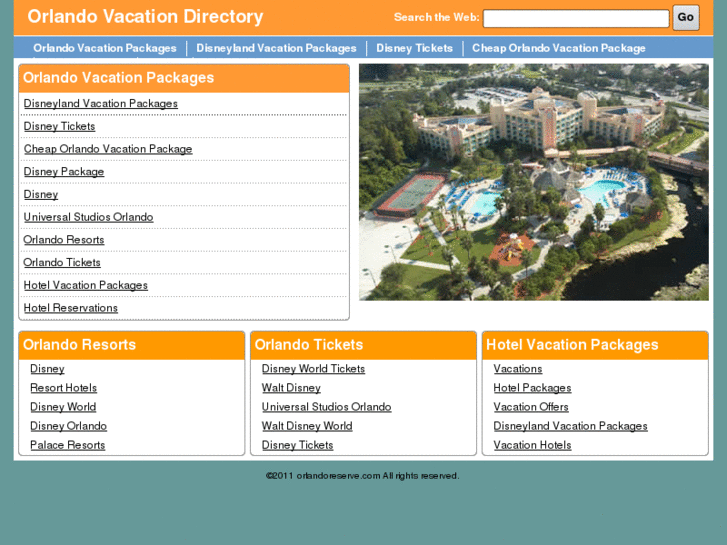Open the Walt Disney World link
The width and height of the screenshot is (727, 545).
point(307,426)
